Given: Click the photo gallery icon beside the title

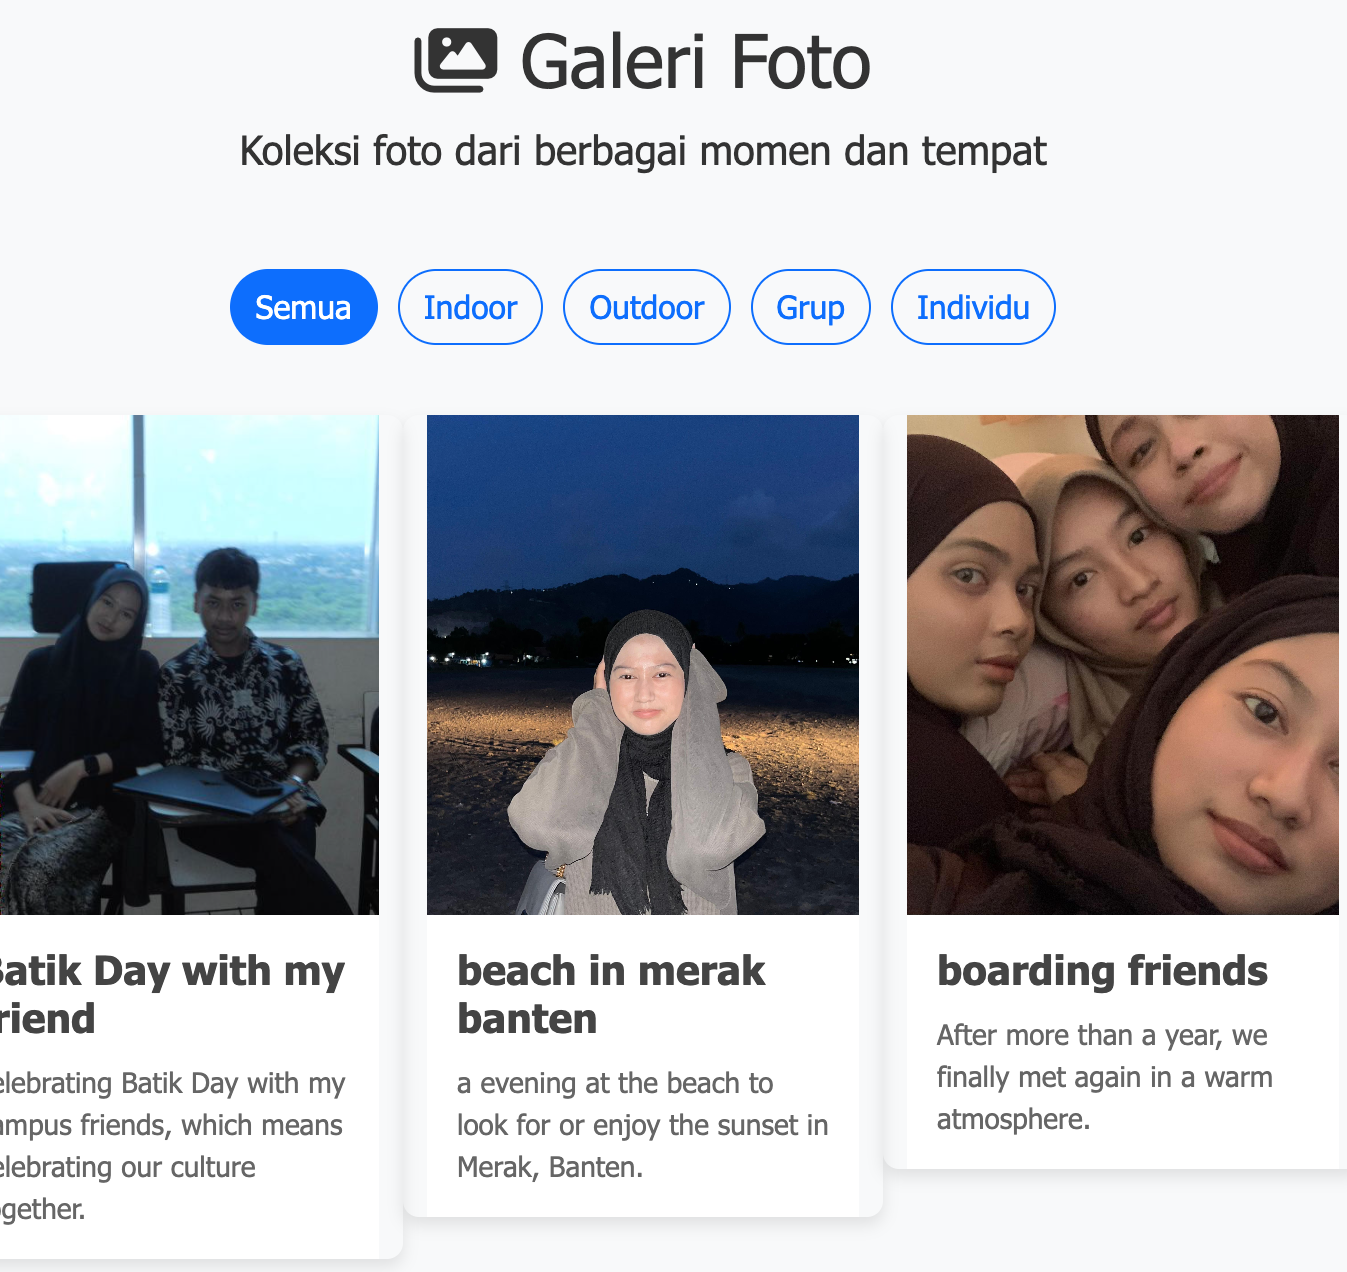Looking at the screenshot, I should click(456, 61).
